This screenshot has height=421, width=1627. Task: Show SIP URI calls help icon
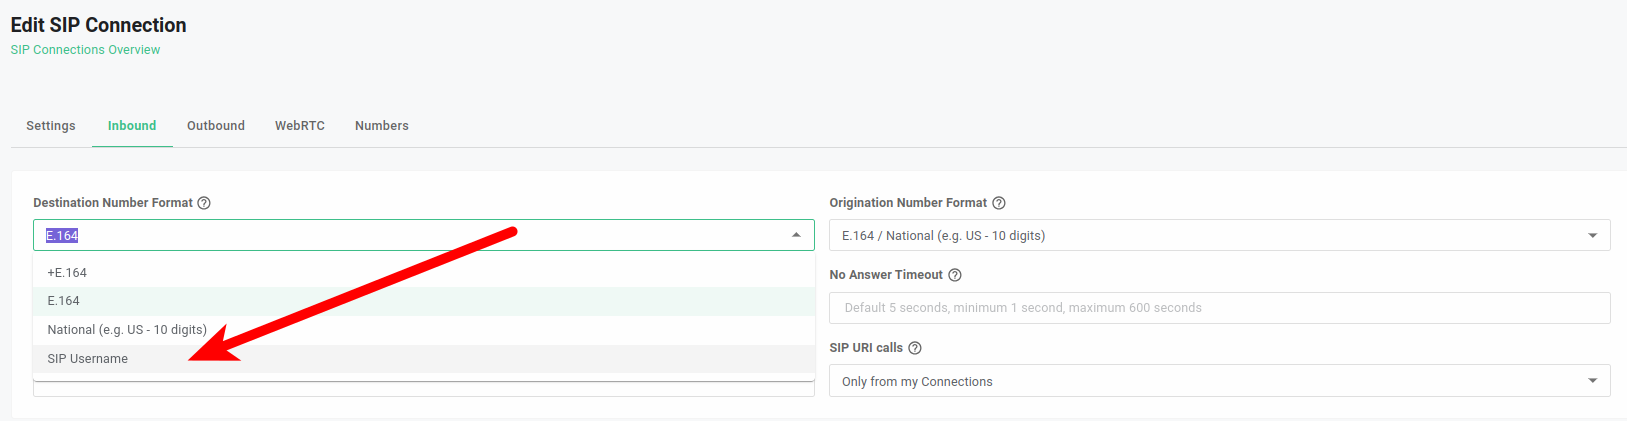click(x=915, y=348)
